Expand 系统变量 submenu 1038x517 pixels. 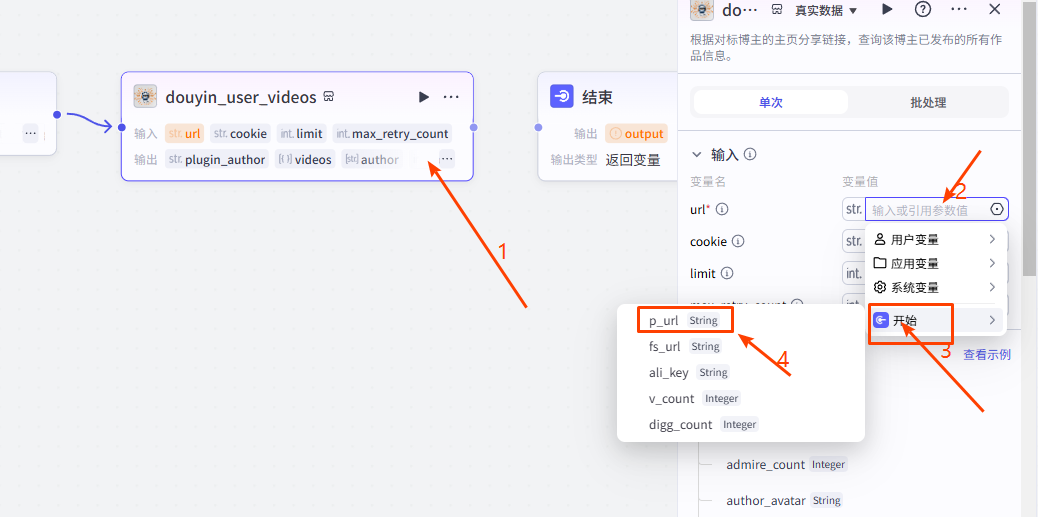pyautogui.click(x=936, y=287)
